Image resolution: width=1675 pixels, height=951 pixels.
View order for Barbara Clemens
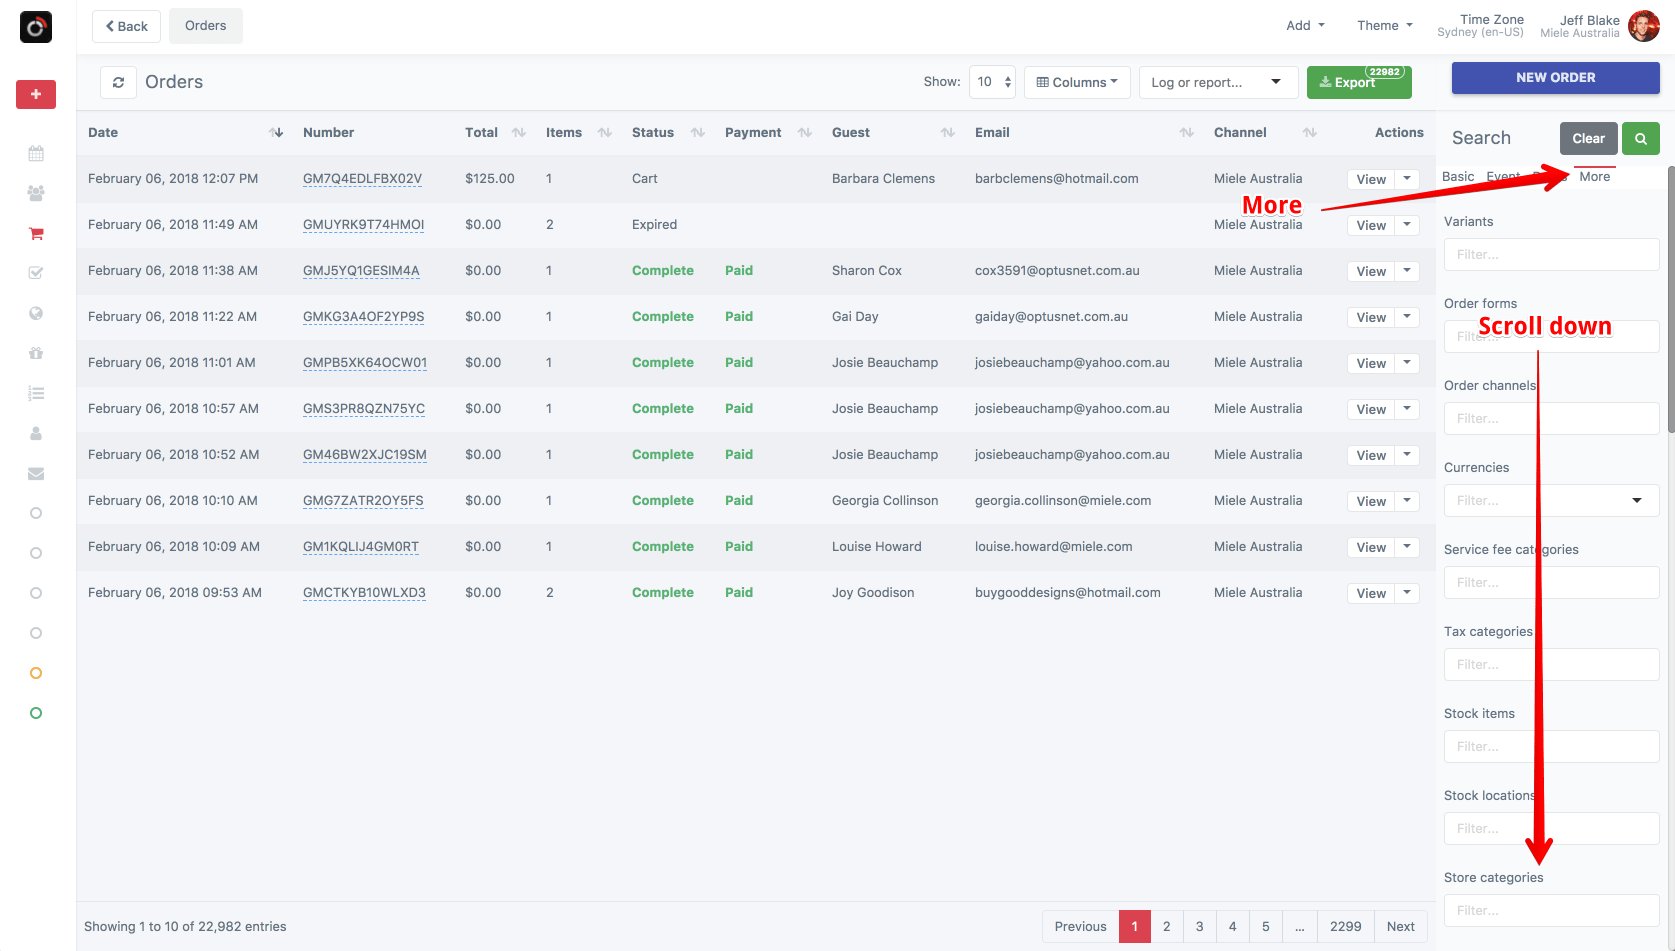coord(1371,179)
